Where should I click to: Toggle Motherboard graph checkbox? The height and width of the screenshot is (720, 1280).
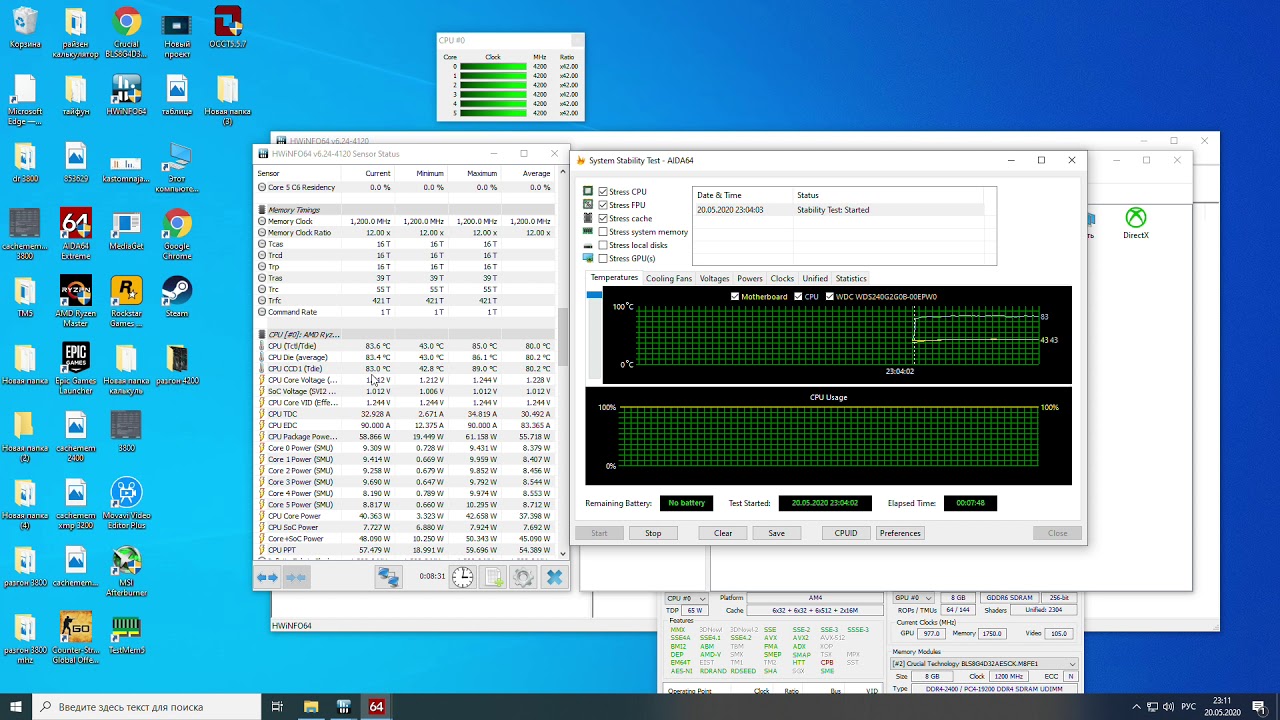click(735, 296)
